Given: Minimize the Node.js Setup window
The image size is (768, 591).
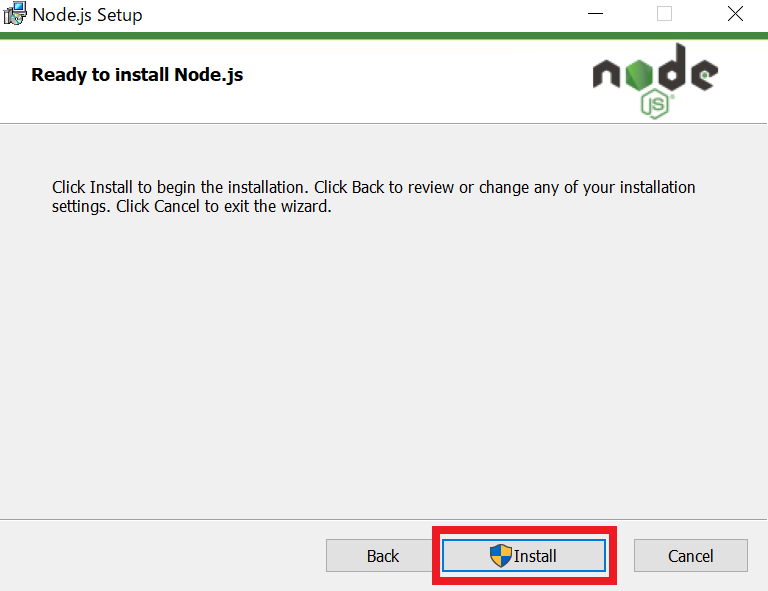Looking at the screenshot, I should 595,14.
